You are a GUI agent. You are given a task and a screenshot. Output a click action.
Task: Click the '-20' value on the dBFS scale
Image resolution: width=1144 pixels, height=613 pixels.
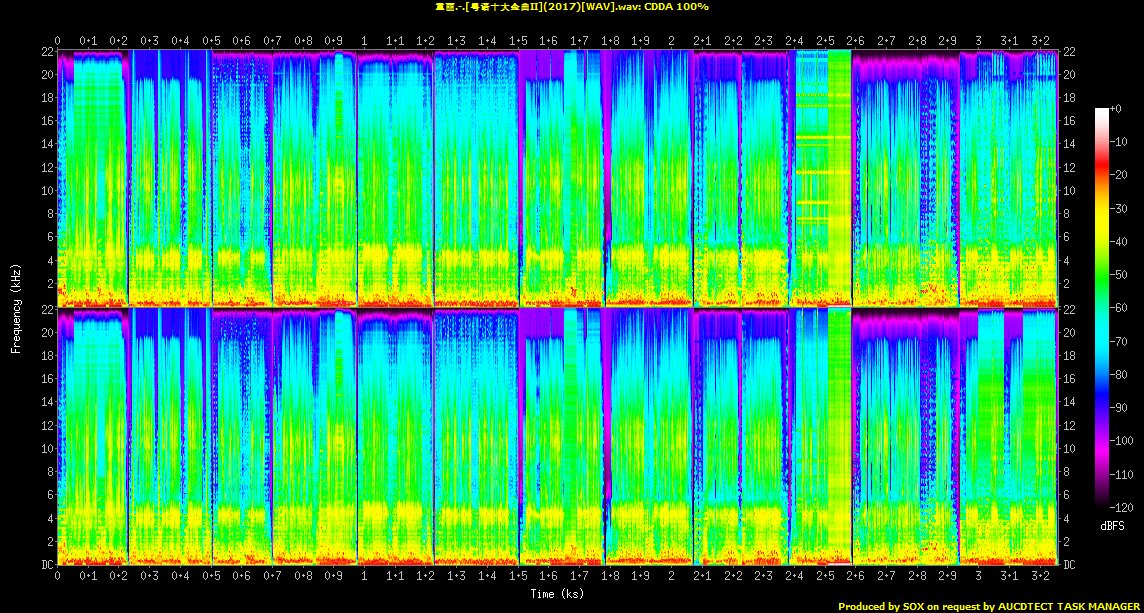[1118, 175]
